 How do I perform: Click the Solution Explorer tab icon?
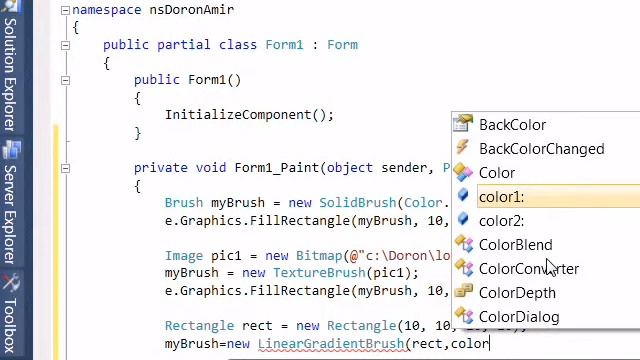(x=10, y=5)
